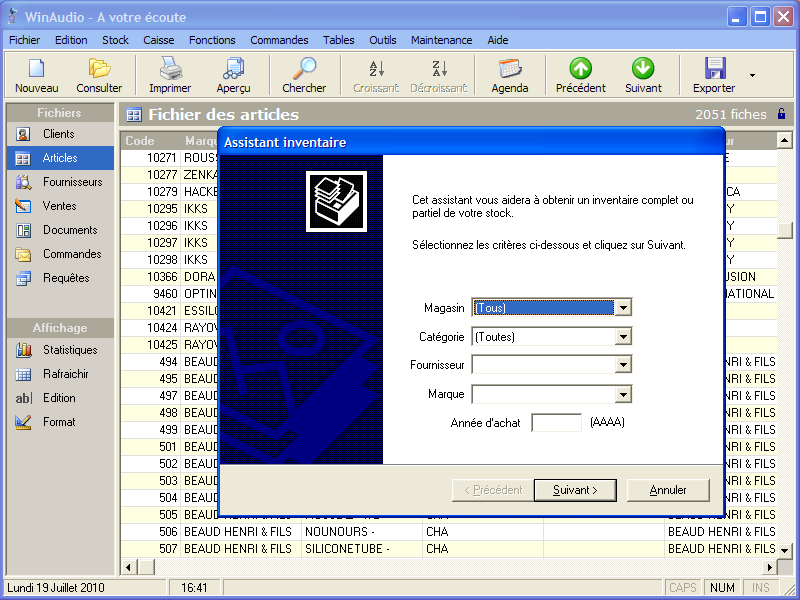Click the Exporter floppy disk icon
800x600 pixels.
(714, 69)
